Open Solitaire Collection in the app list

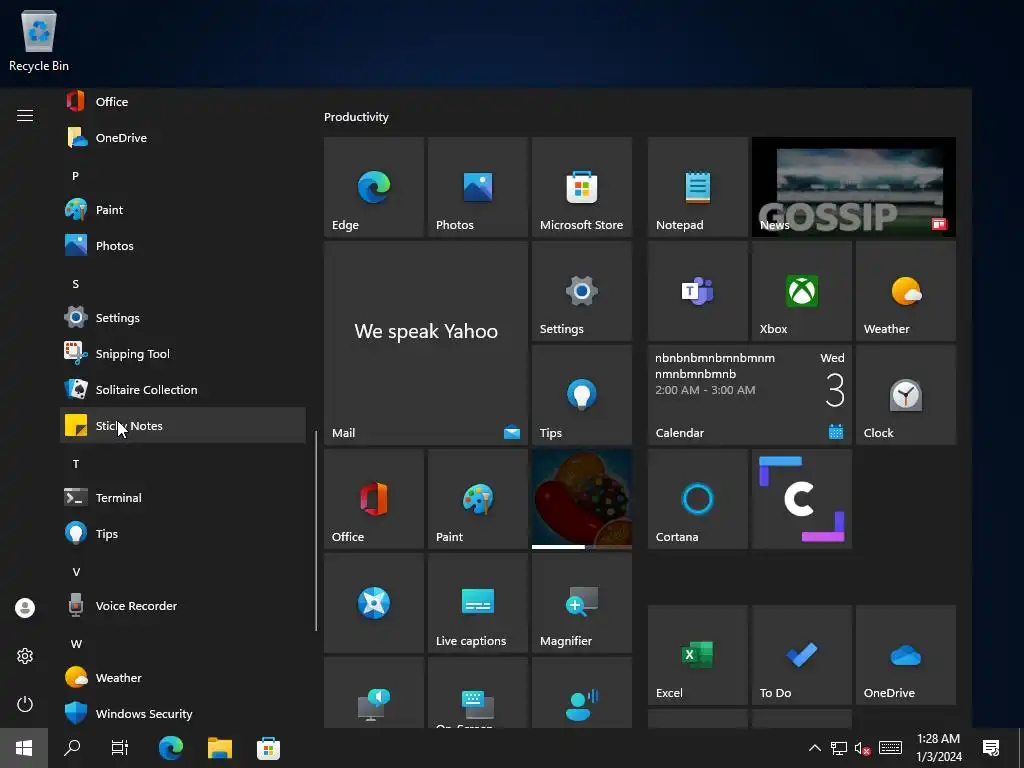point(183,389)
